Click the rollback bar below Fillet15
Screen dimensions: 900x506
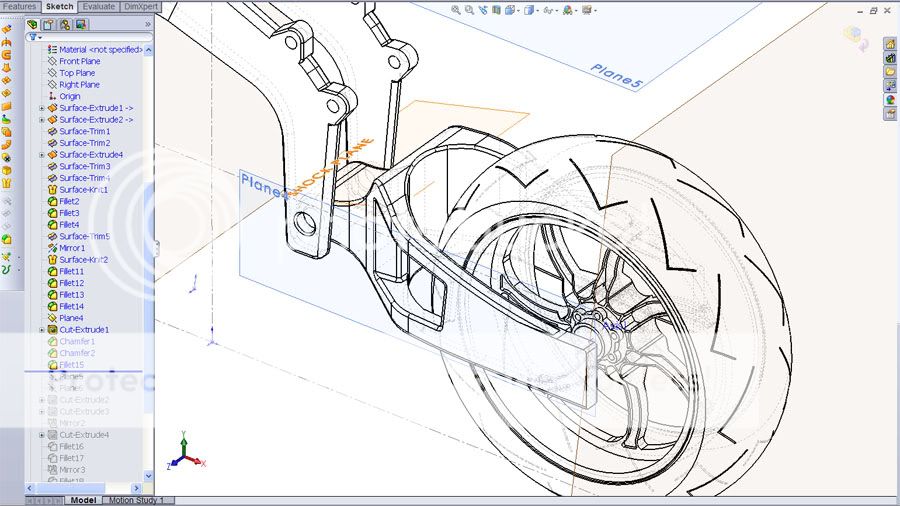[x=83, y=371]
